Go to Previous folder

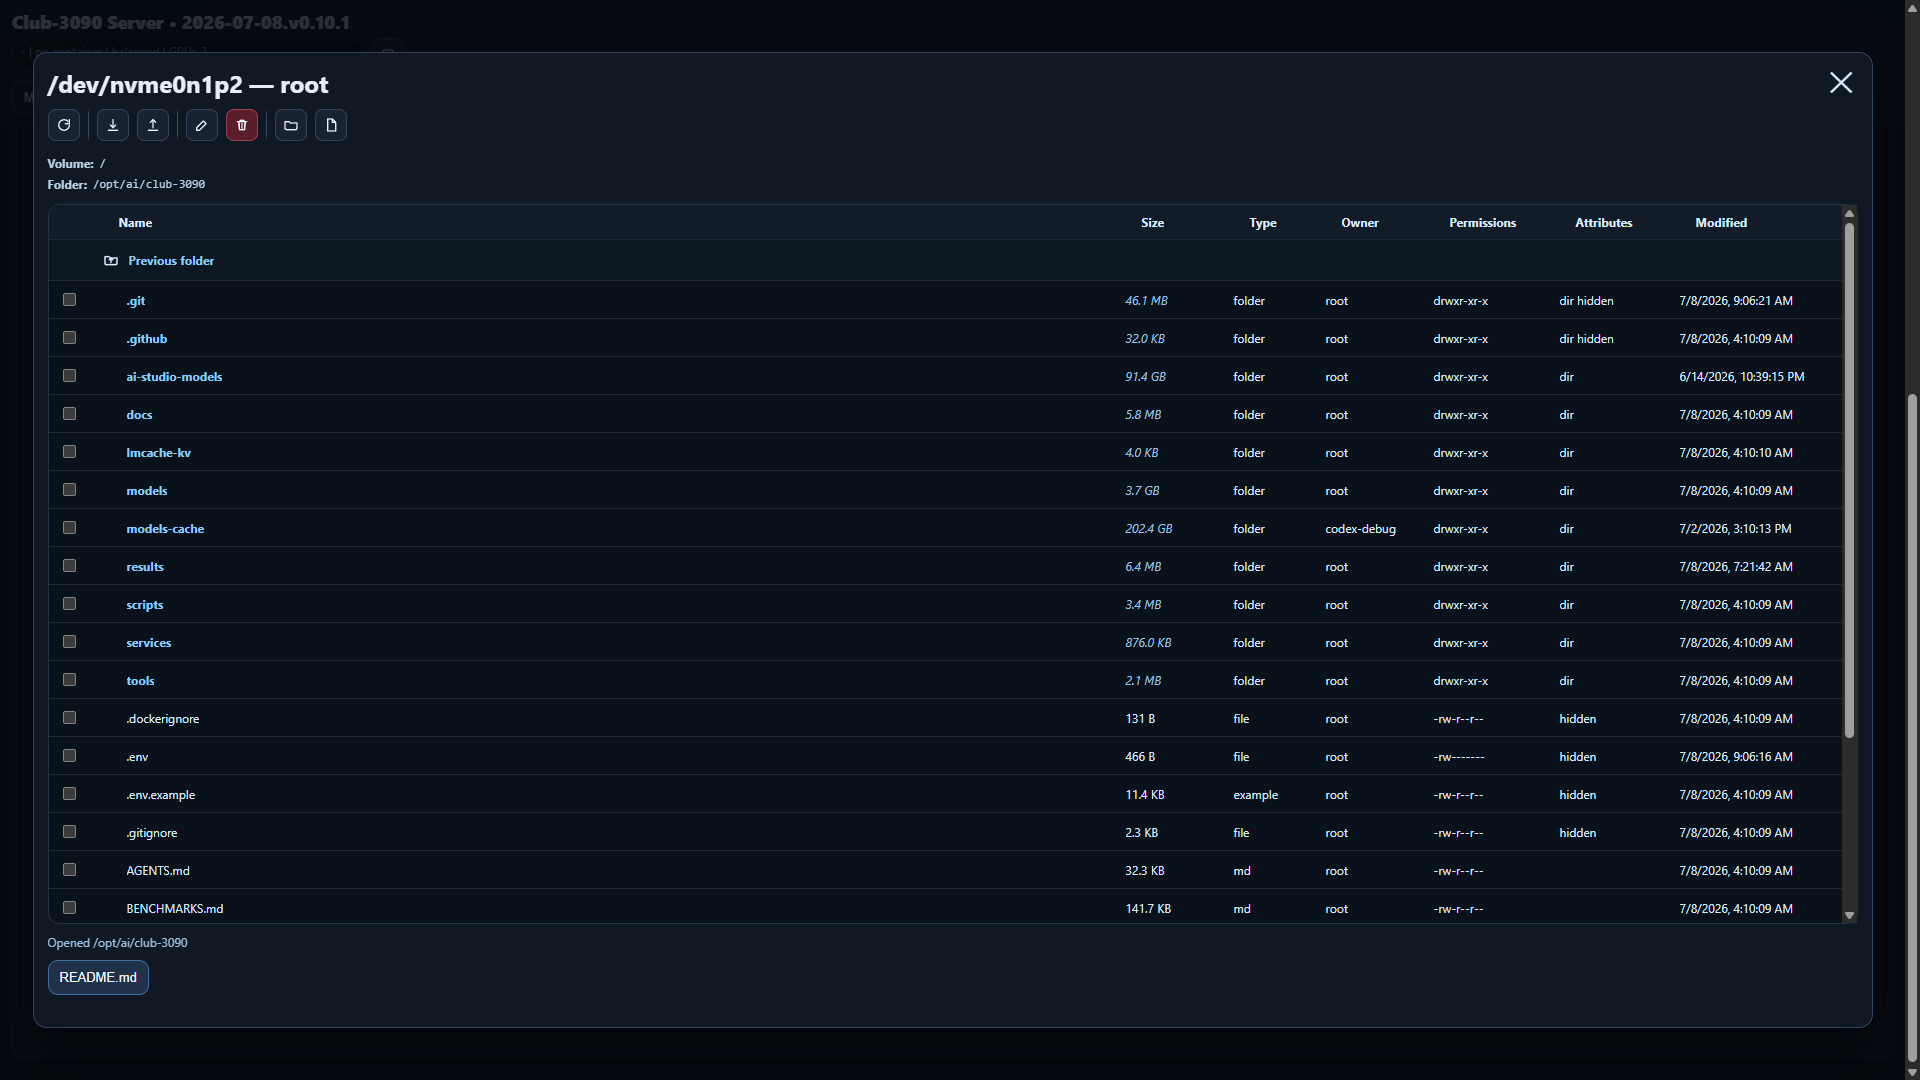point(171,261)
